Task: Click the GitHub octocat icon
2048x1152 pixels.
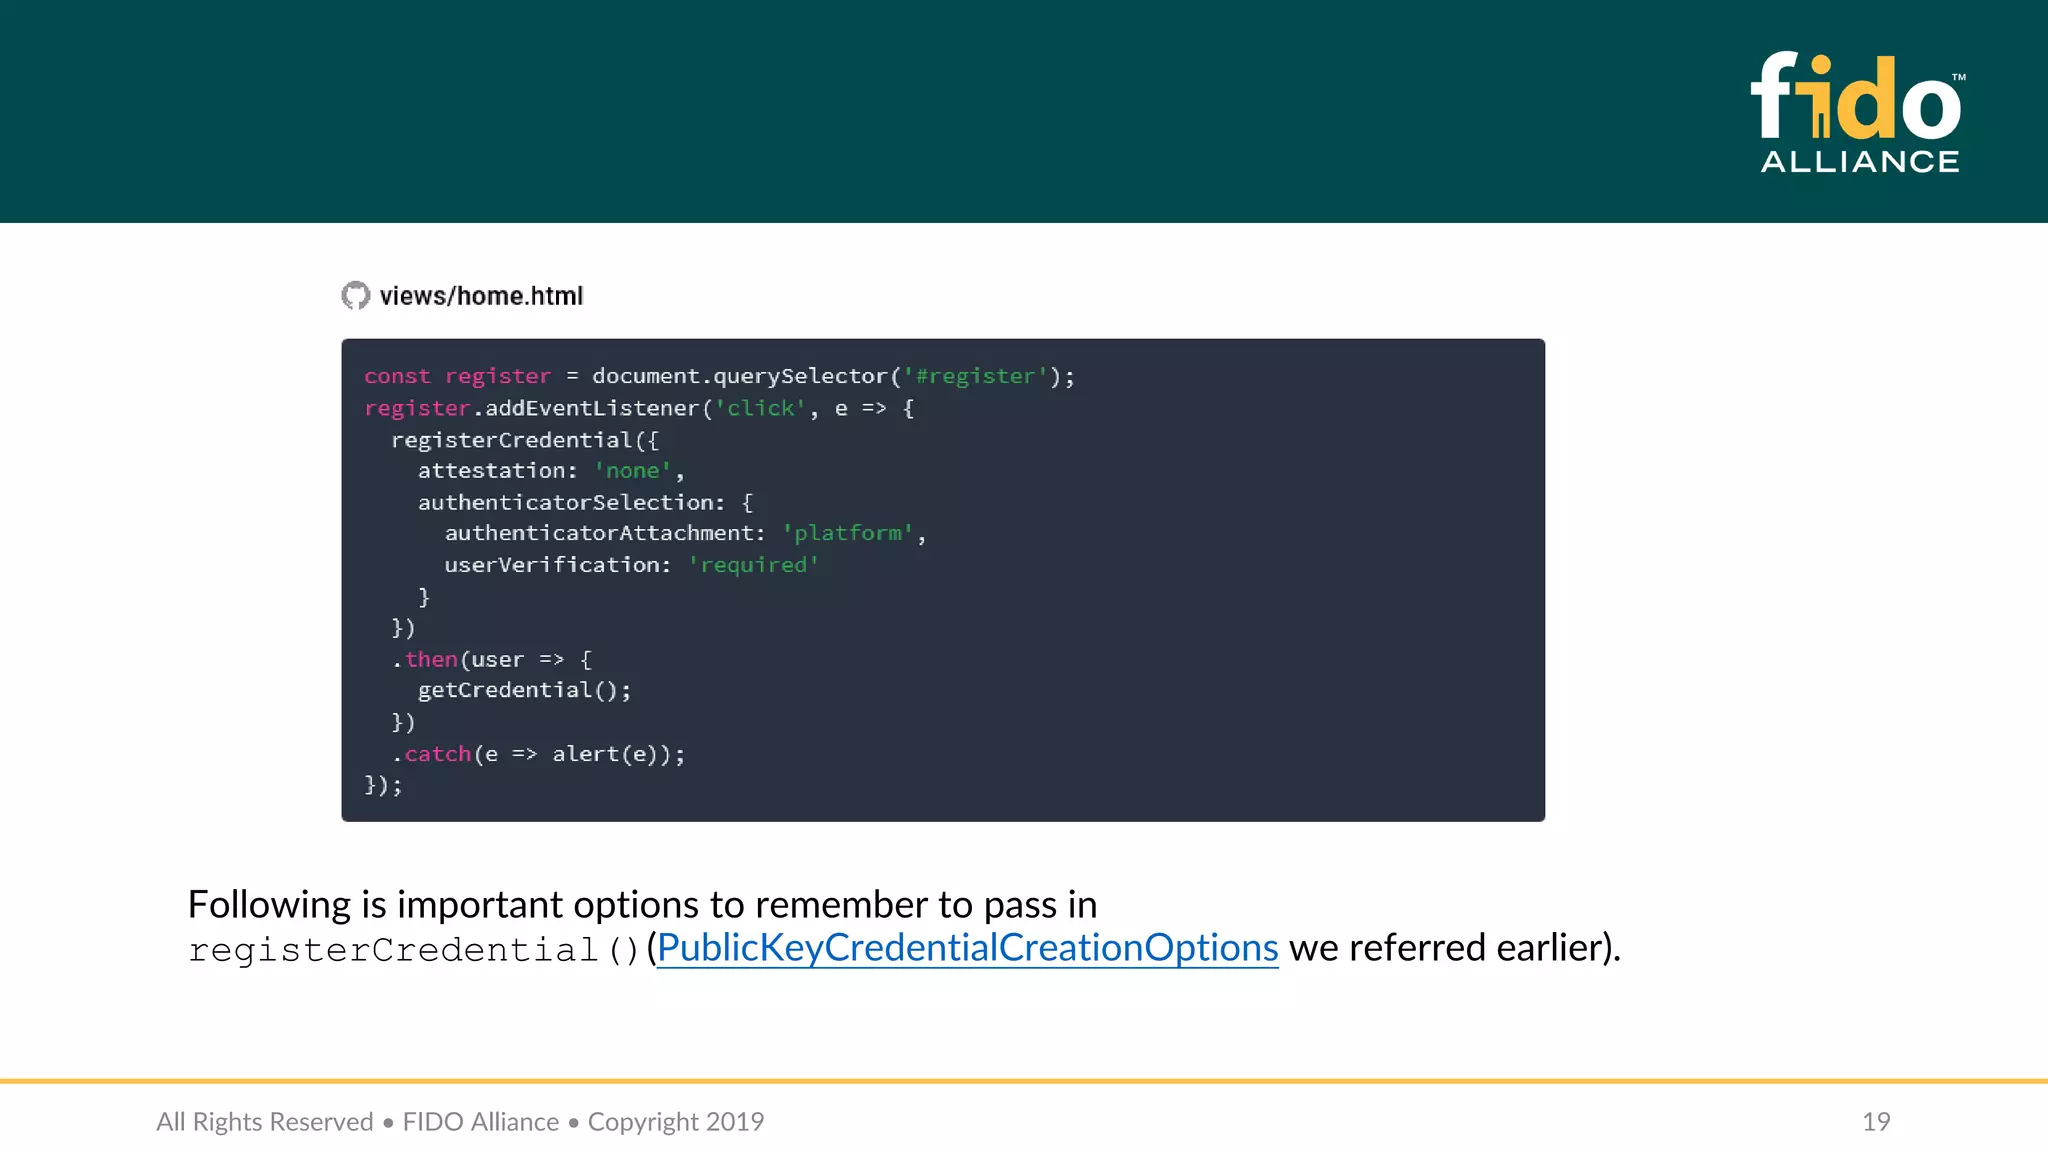Action: coord(355,296)
